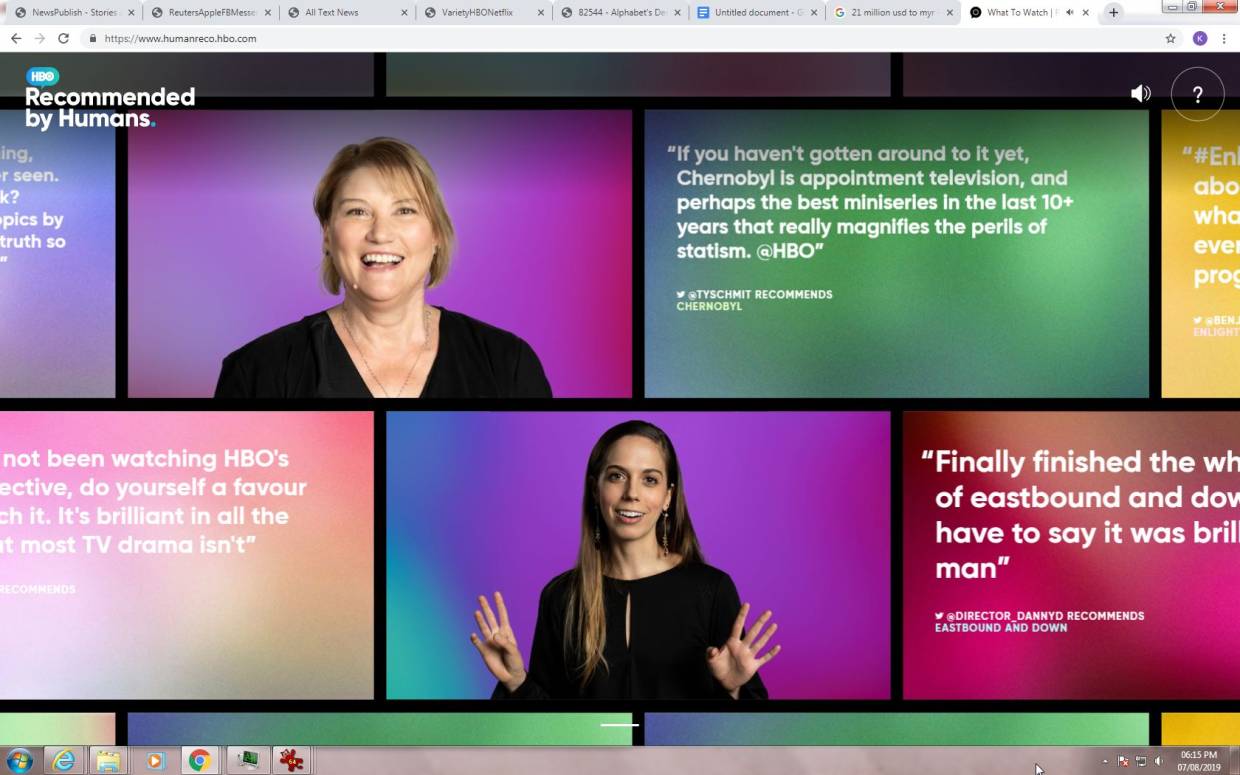This screenshot has height=775, width=1240.
Task: Open the network tray icon
Action: [1141, 761]
